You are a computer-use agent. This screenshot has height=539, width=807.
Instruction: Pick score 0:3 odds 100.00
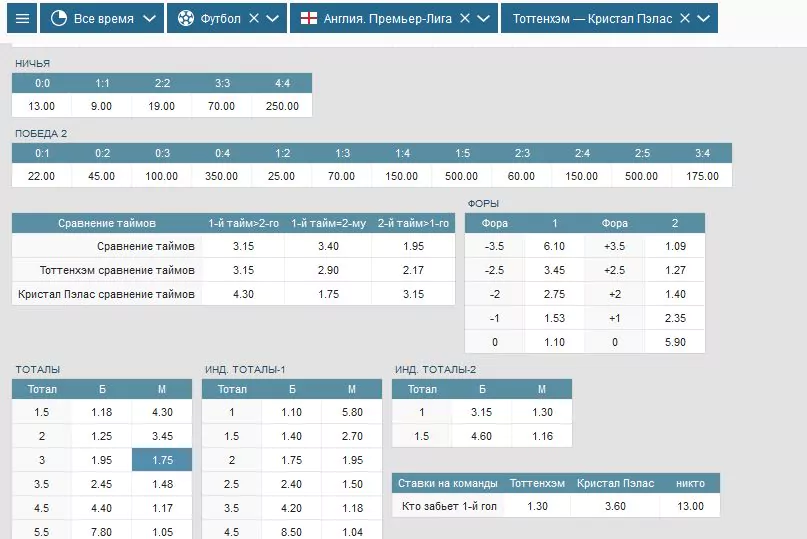point(162,176)
